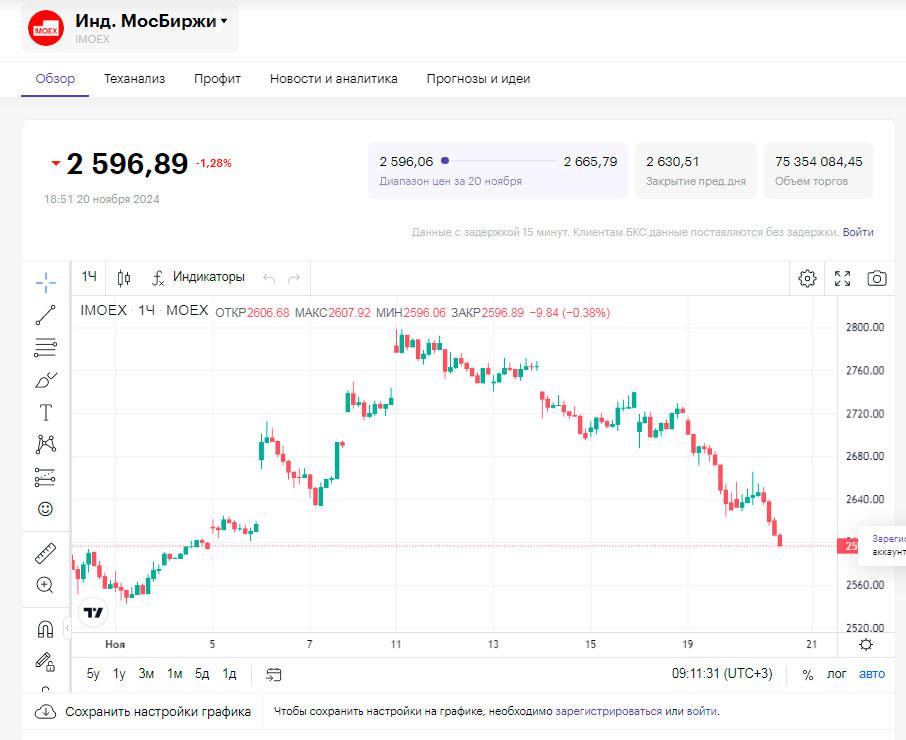Click the 09:11:31 (UTC+3) timezone selector
Viewport: 906px width, 740px height.
tap(721, 674)
